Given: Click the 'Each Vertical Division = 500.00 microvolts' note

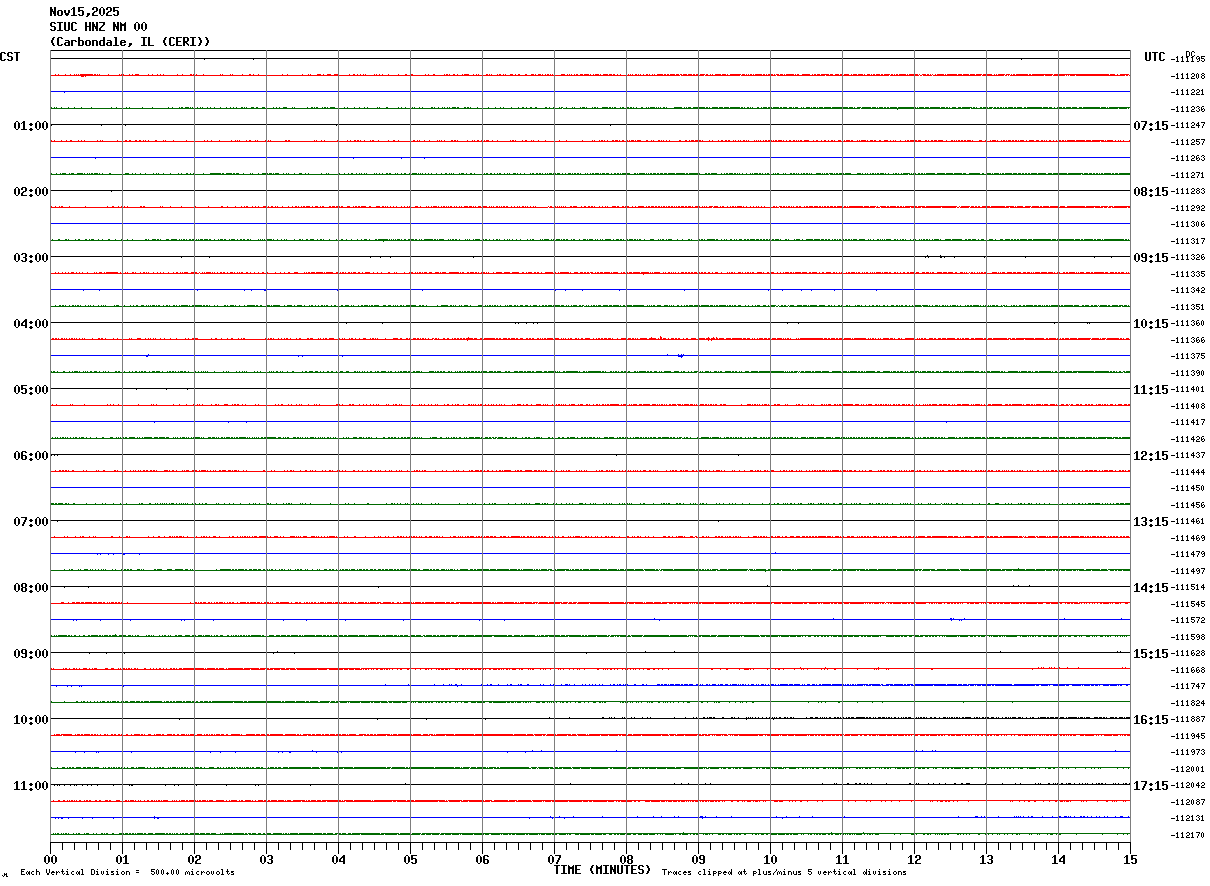Looking at the screenshot, I should 127,873.
